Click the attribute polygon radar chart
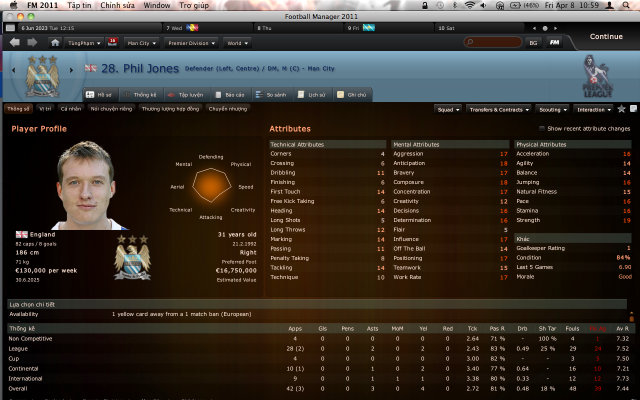Image resolution: width=640 pixels, height=400 pixels. tap(211, 185)
